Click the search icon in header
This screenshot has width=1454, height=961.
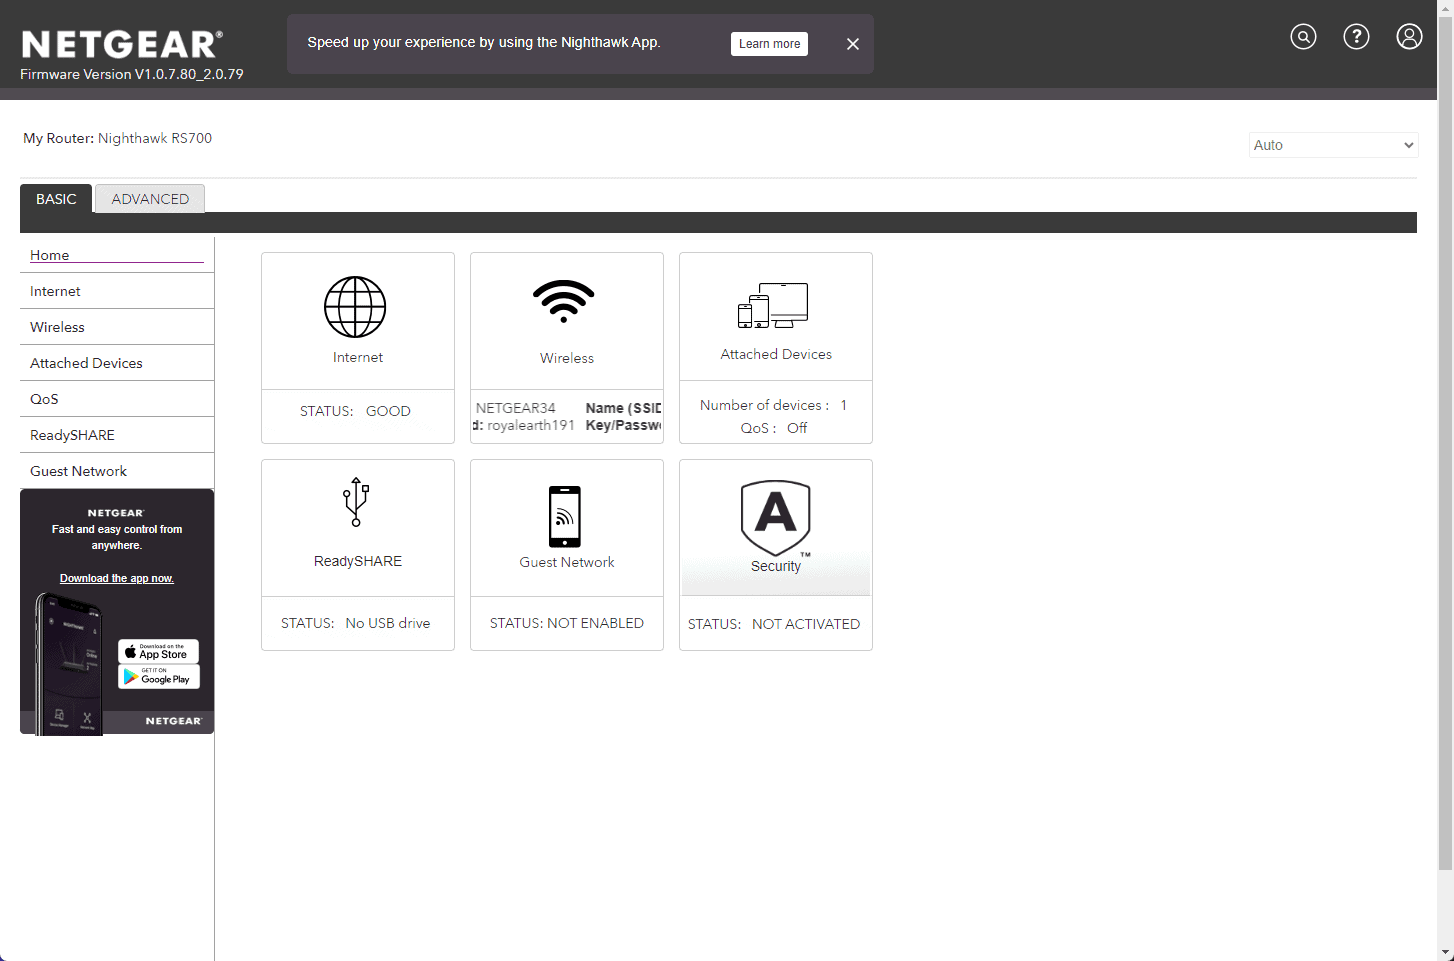point(1303,37)
